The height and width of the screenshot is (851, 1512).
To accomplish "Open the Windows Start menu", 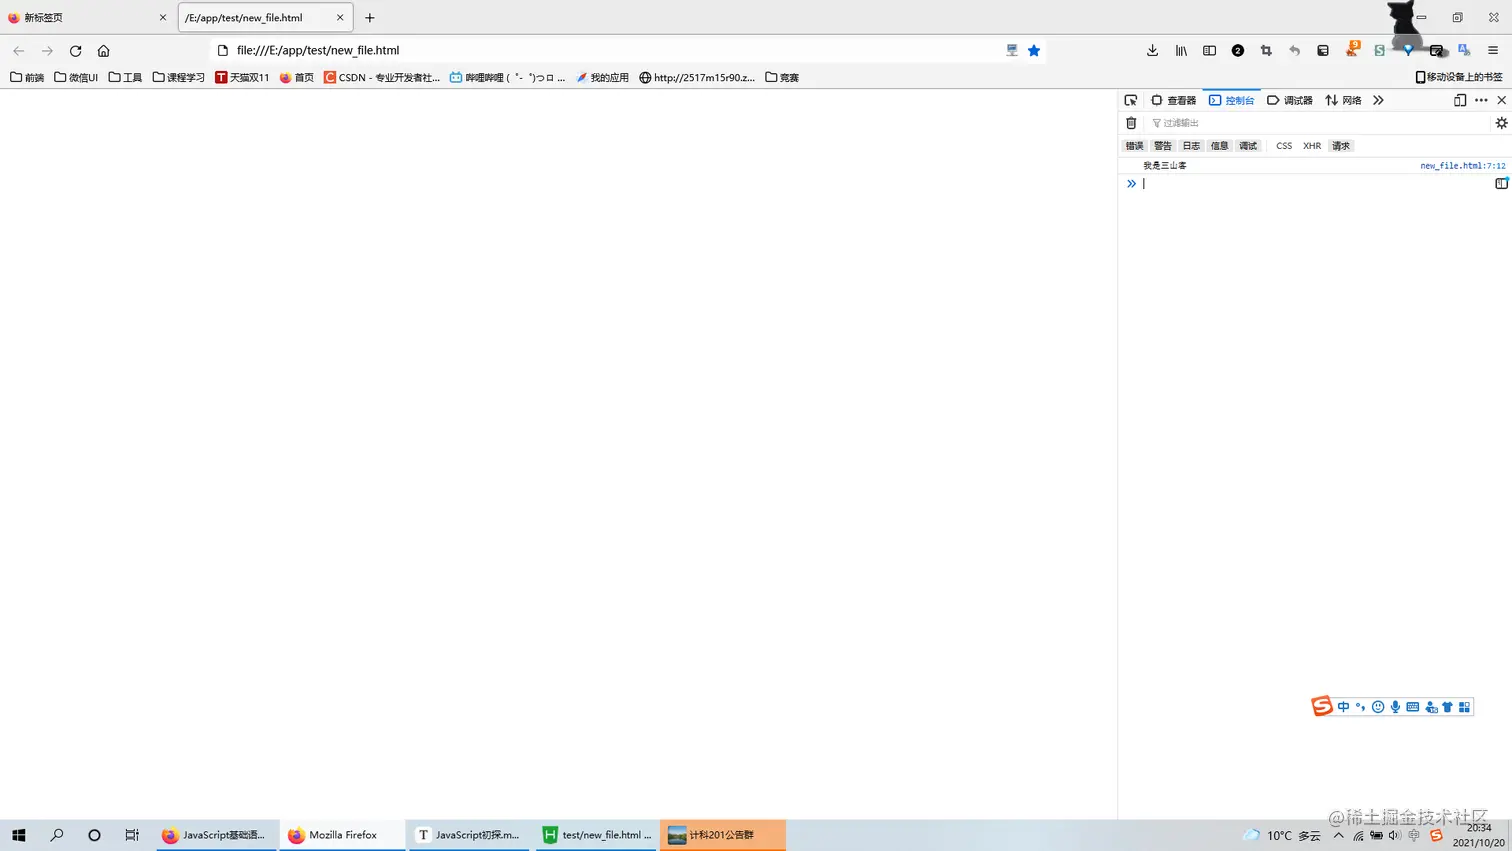I will tap(18, 835).
